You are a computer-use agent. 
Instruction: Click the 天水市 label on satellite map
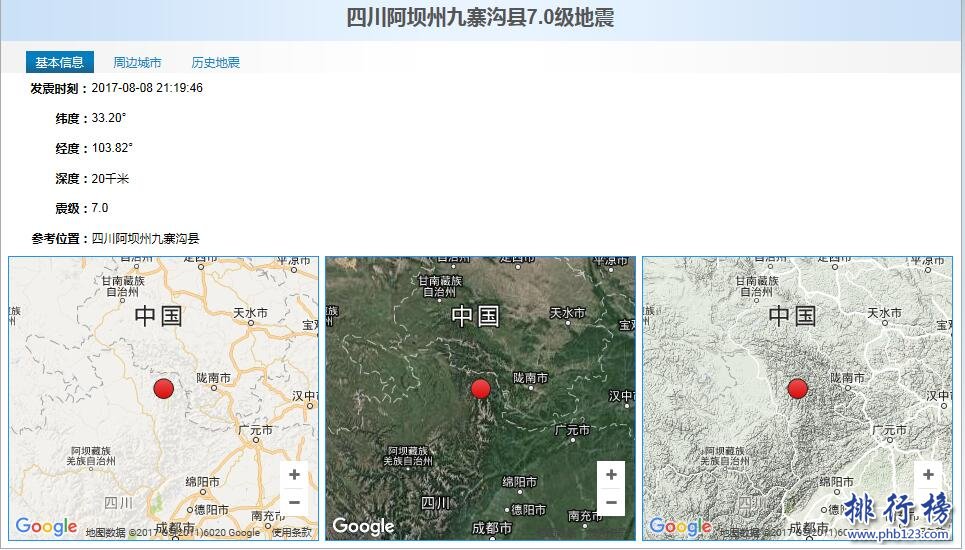pyautogui.click(x=567, y=313)
